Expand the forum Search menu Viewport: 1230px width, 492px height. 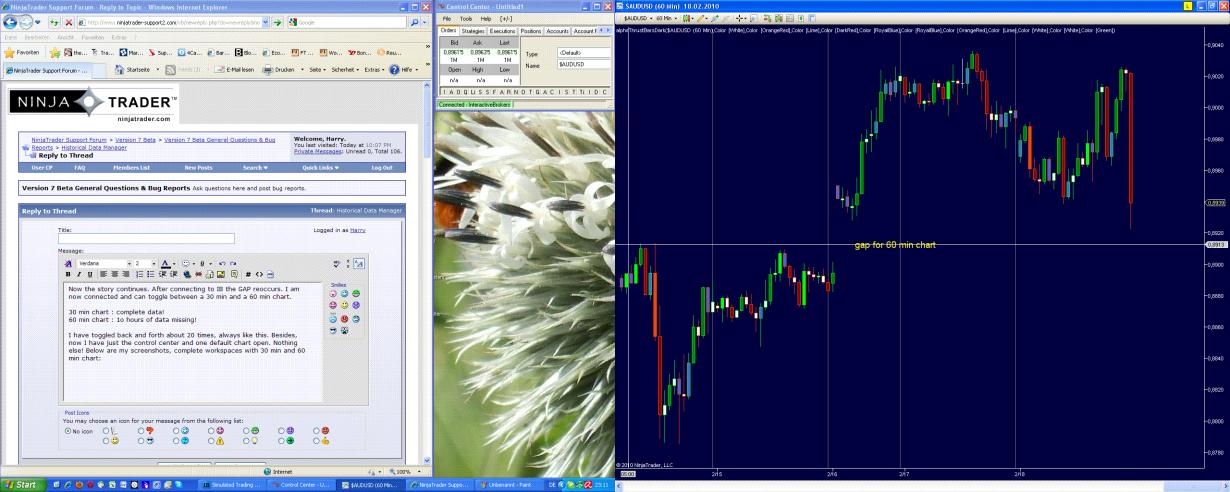point(255,168)
